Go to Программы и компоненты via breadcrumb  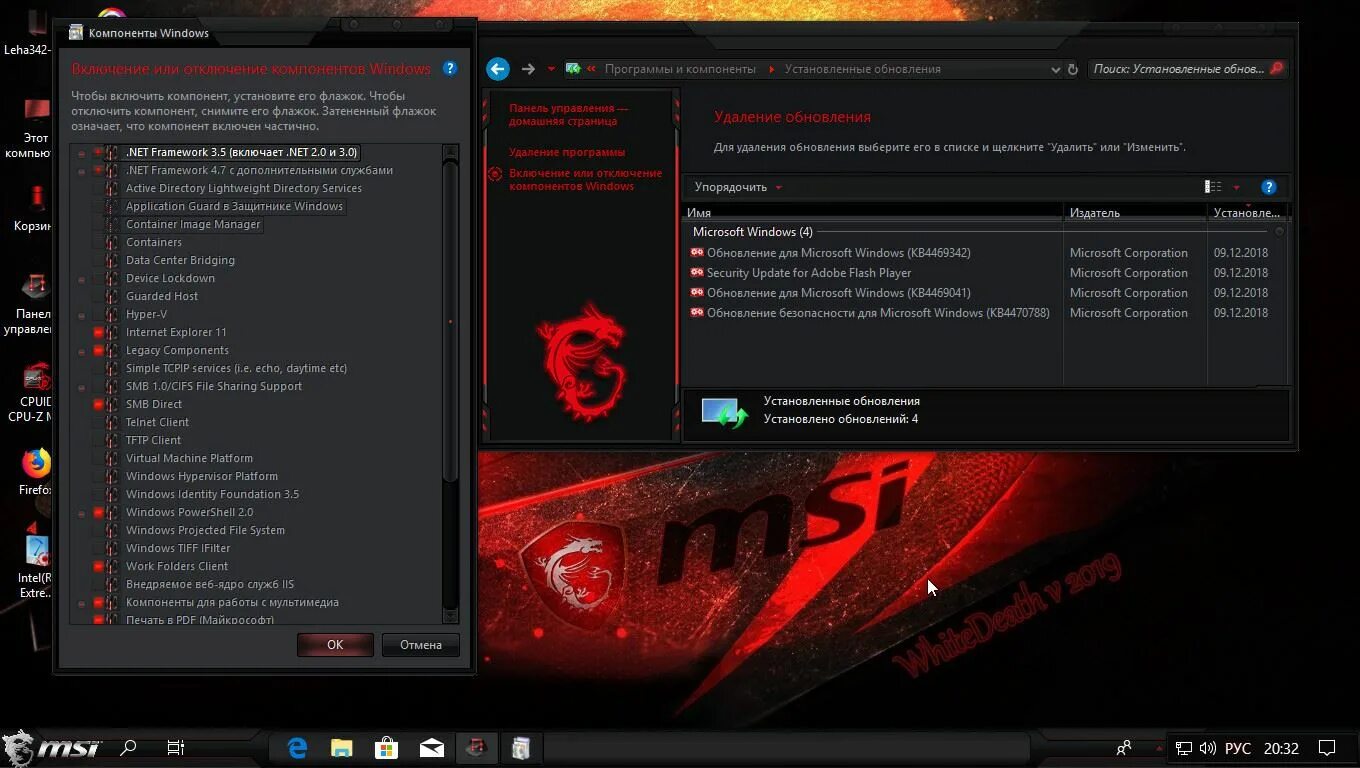681,68
